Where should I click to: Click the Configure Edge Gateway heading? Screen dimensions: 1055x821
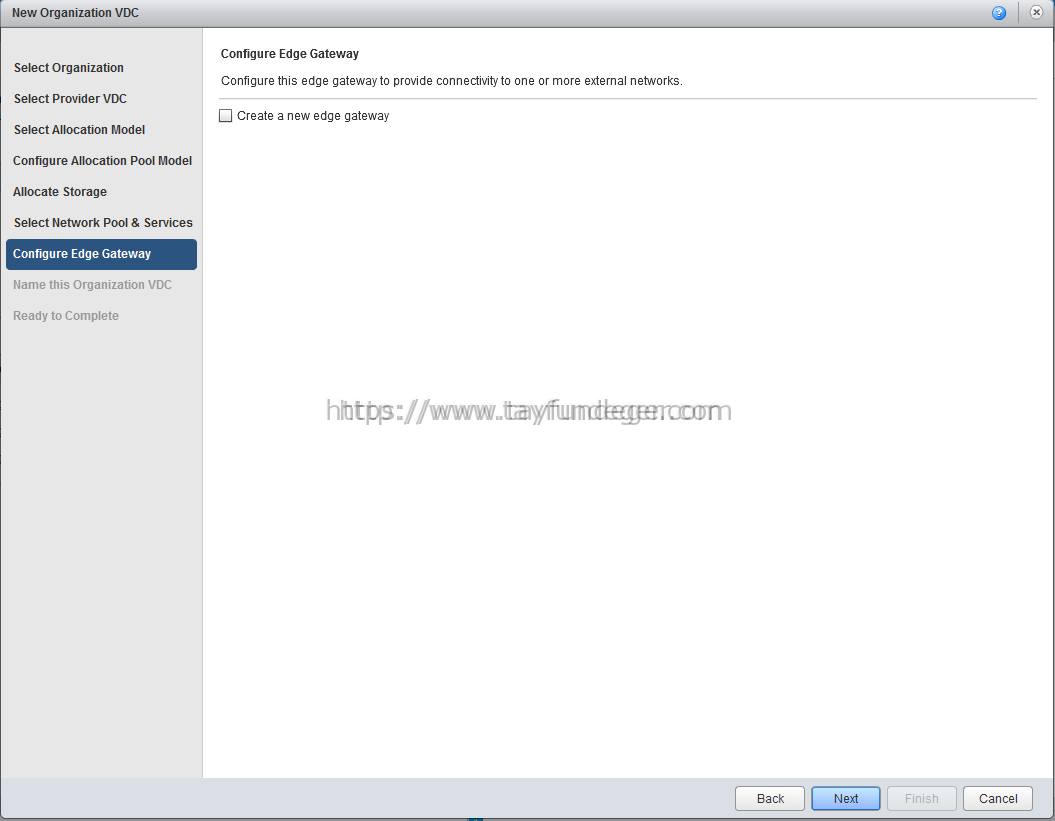coord(290,54)
